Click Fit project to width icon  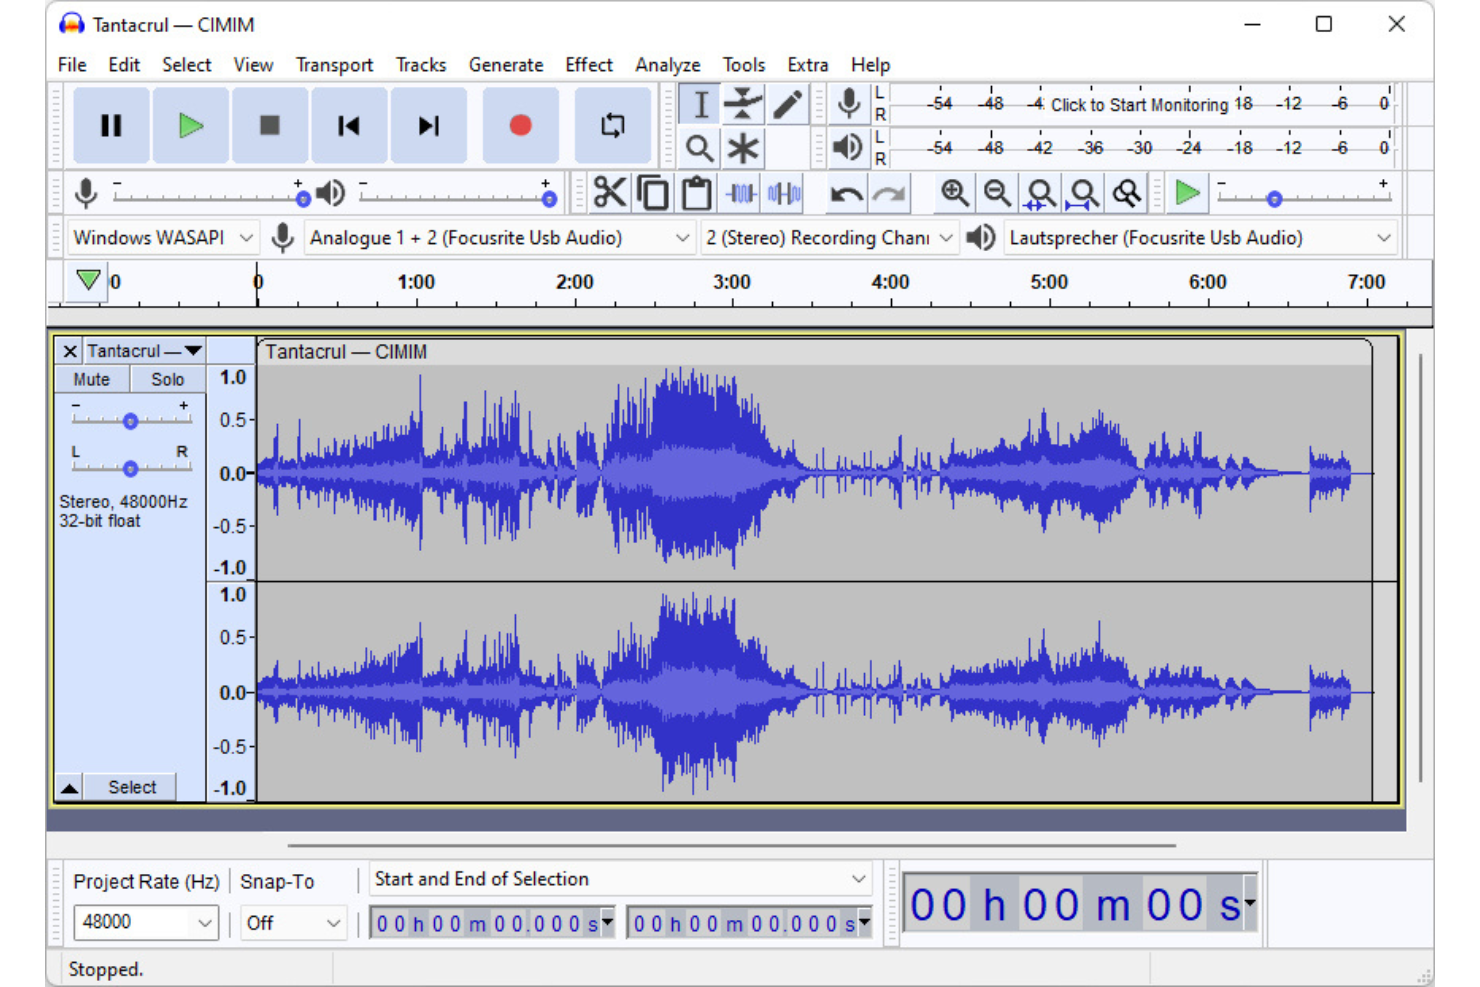coord(1083,192)
